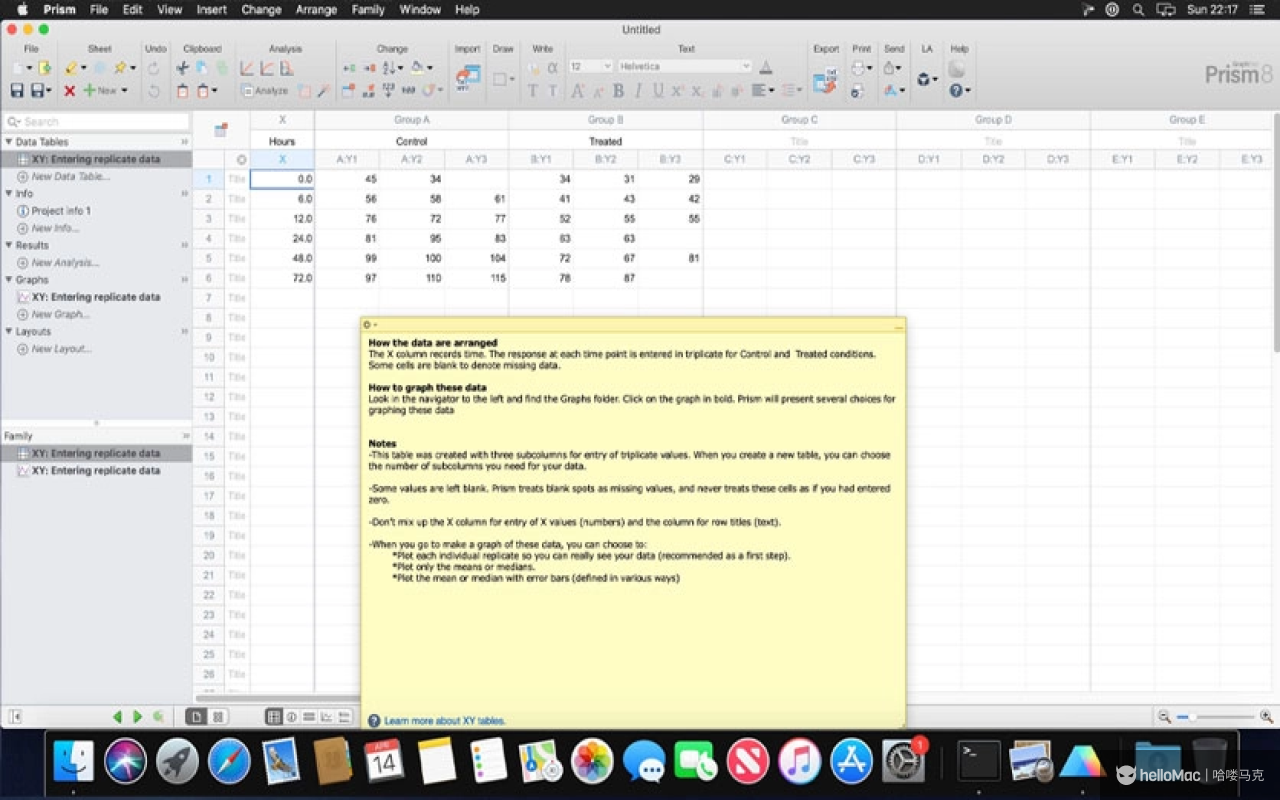
Task: Click the Treated title of Group B
Action: point(605,141)
